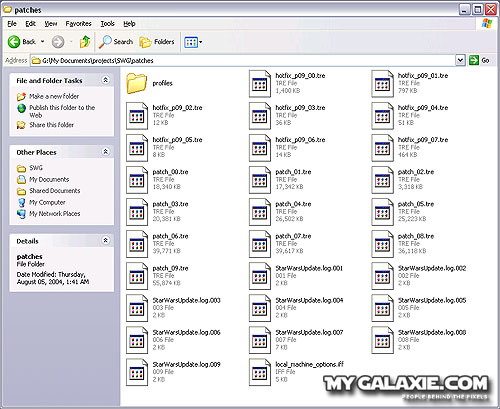Open the Help menu
This screenshot has height=409, width=500.
click(x=129, y=24)
